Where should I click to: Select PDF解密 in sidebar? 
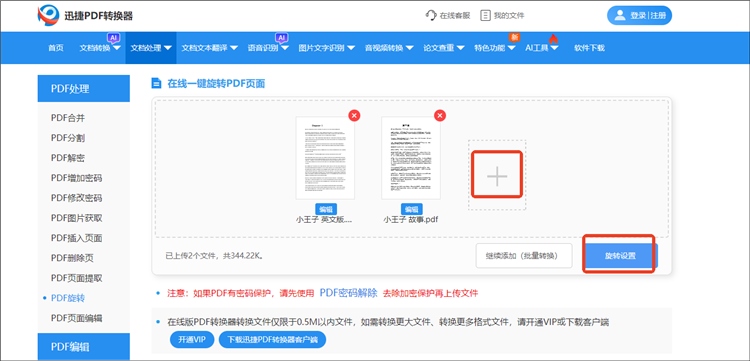[x=68, y=158]
